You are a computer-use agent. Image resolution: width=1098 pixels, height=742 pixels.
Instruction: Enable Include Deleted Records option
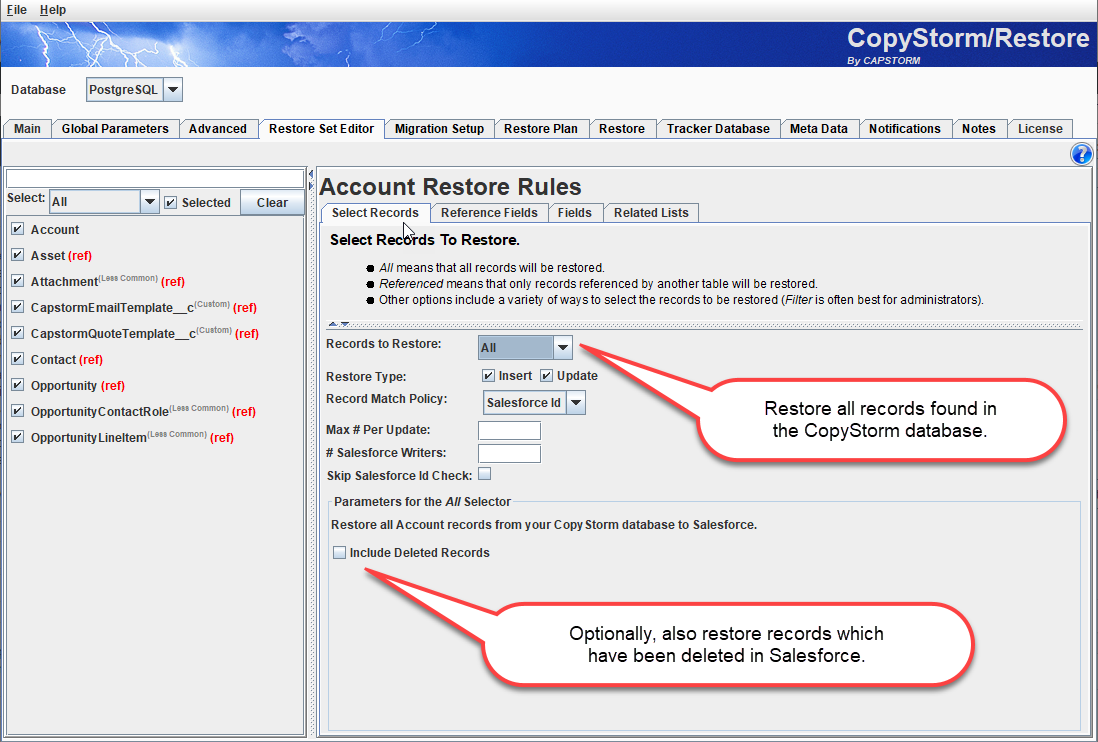click(340, 552)
